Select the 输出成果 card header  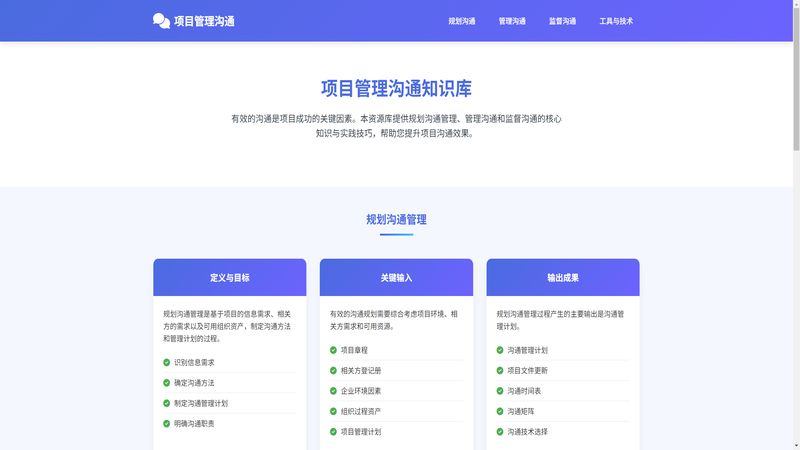(x=563, y=278)
